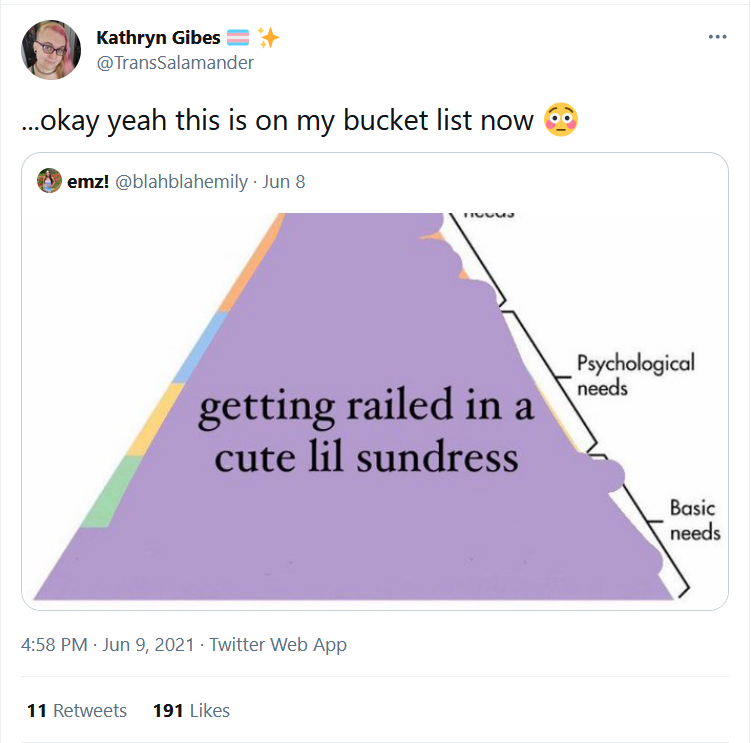Open the @TransSalamander handle
This screenshot has height=743, width=751.
click(x=175, y=63)
